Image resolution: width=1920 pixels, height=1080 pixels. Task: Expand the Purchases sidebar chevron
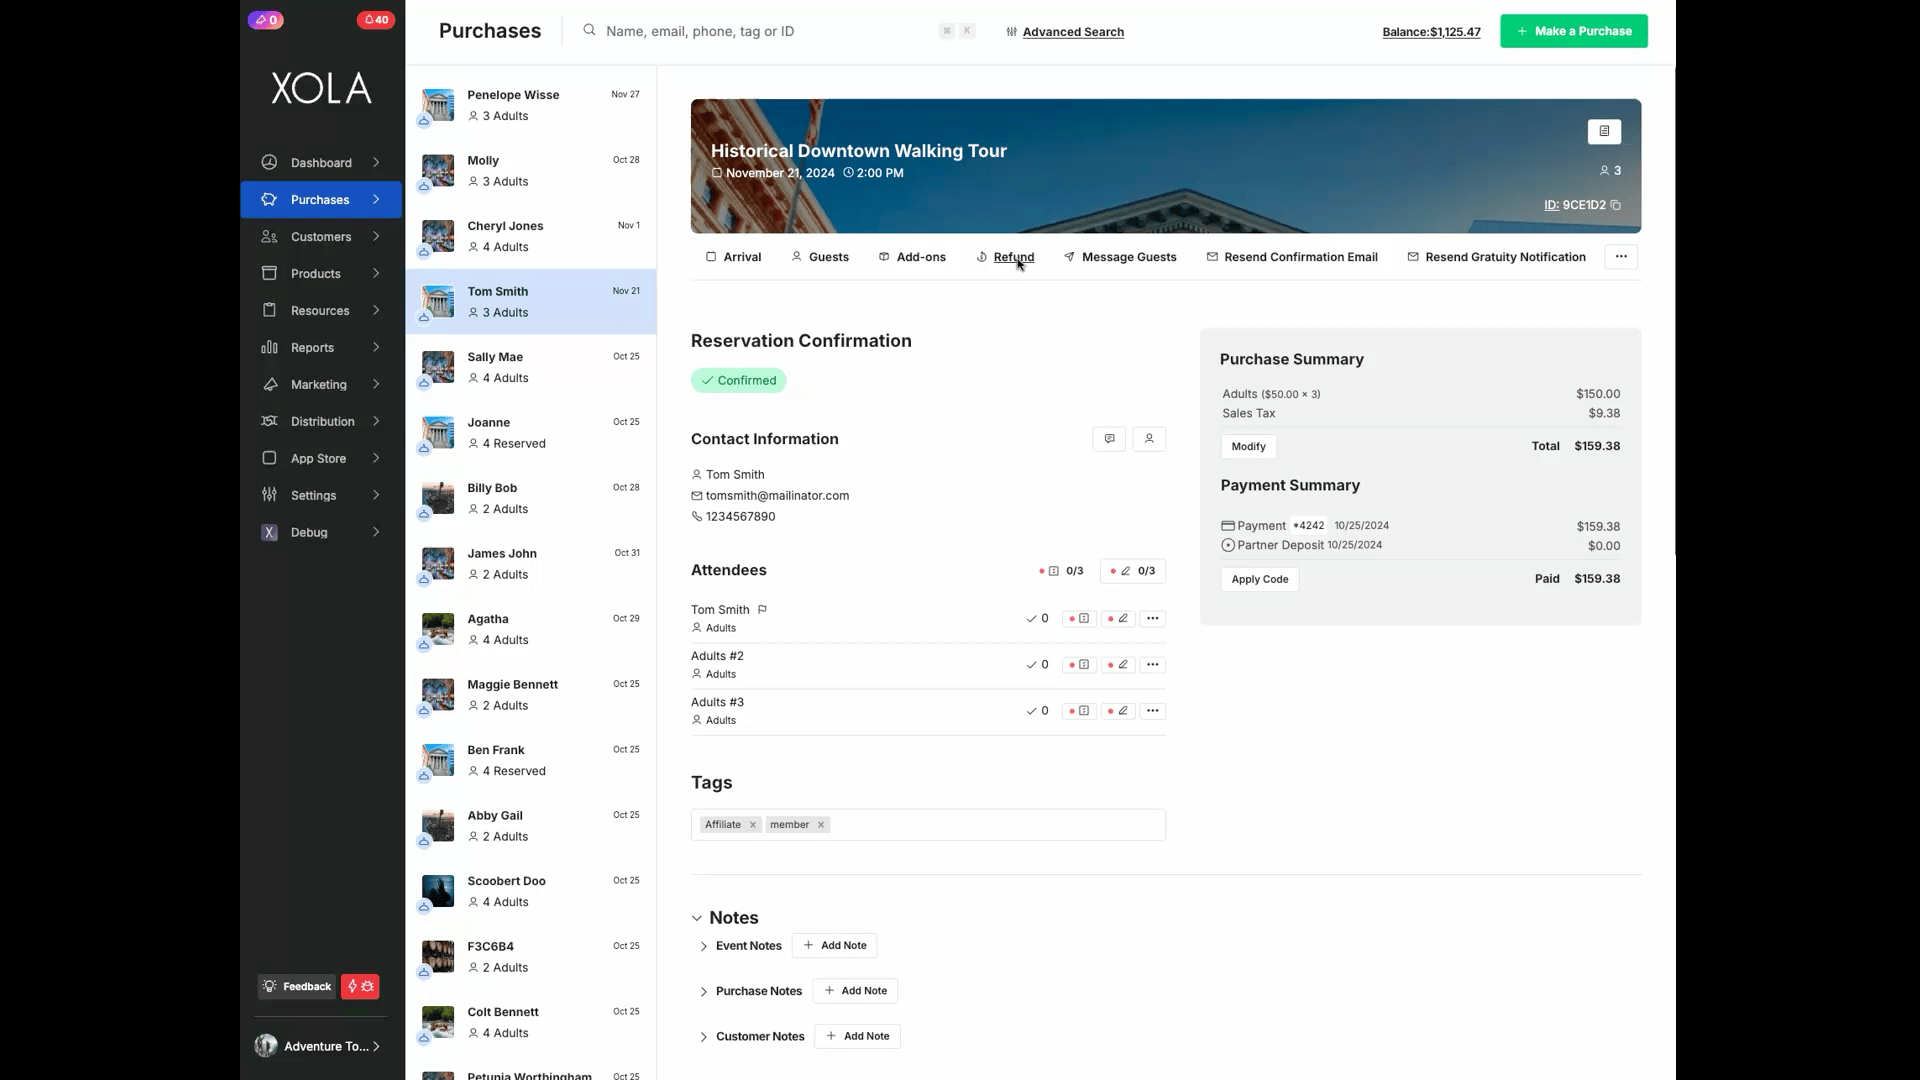376,199
